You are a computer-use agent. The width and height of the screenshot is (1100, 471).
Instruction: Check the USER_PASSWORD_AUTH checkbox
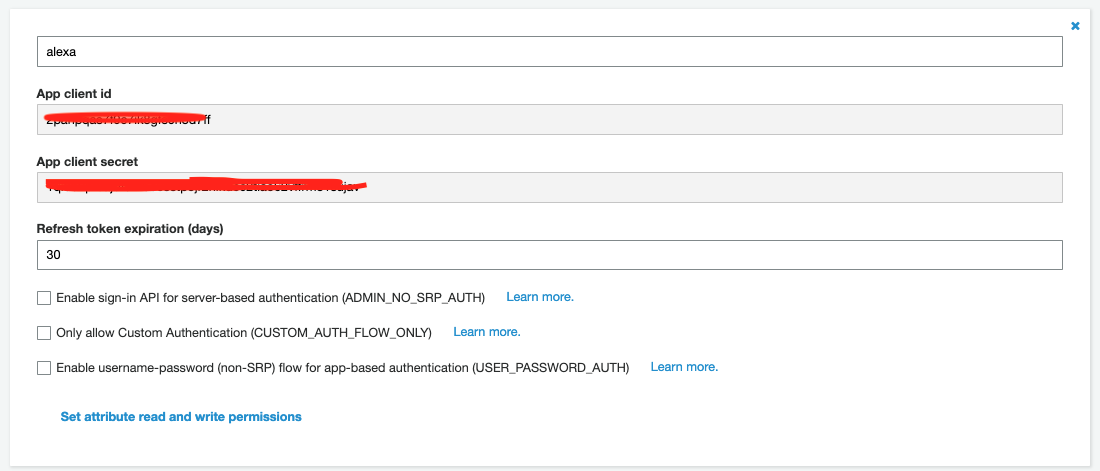click(x=44, y=368)
